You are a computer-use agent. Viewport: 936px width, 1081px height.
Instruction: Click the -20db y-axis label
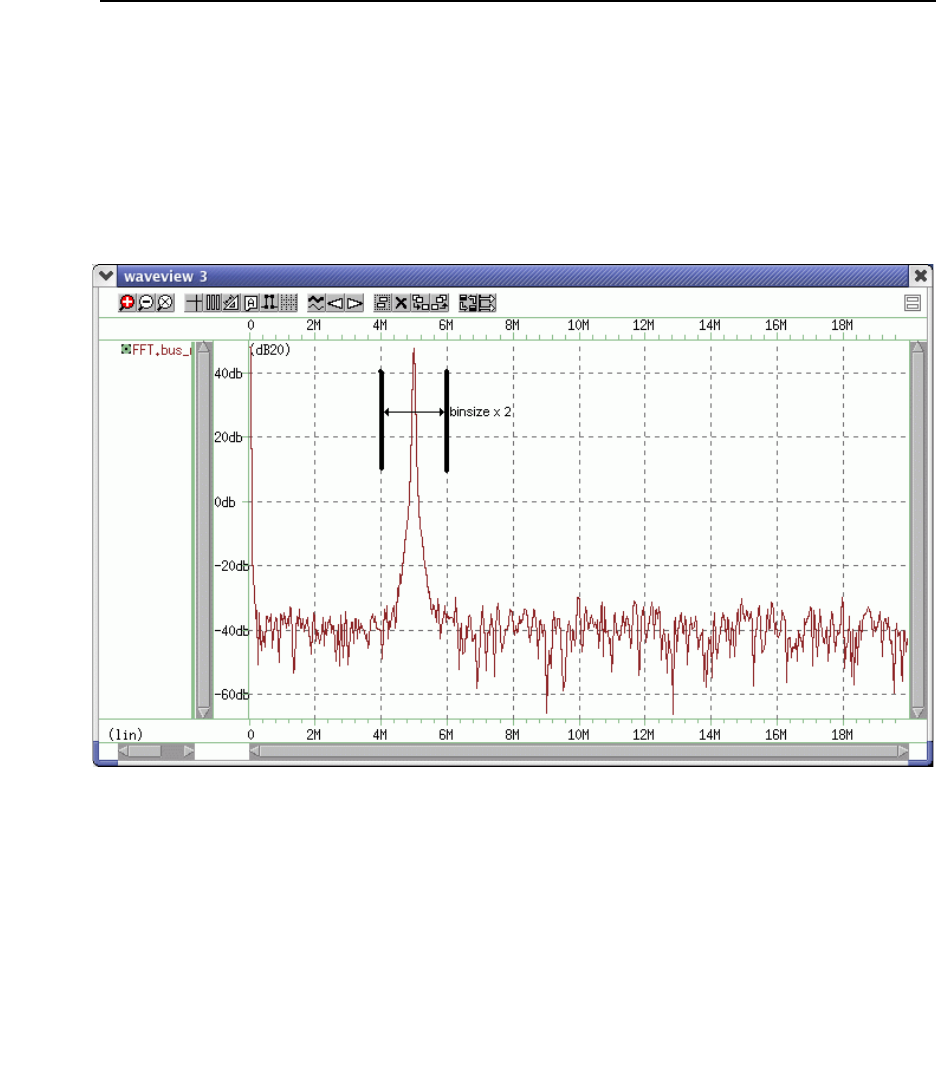pyautogui.click(x=232, y=566)
